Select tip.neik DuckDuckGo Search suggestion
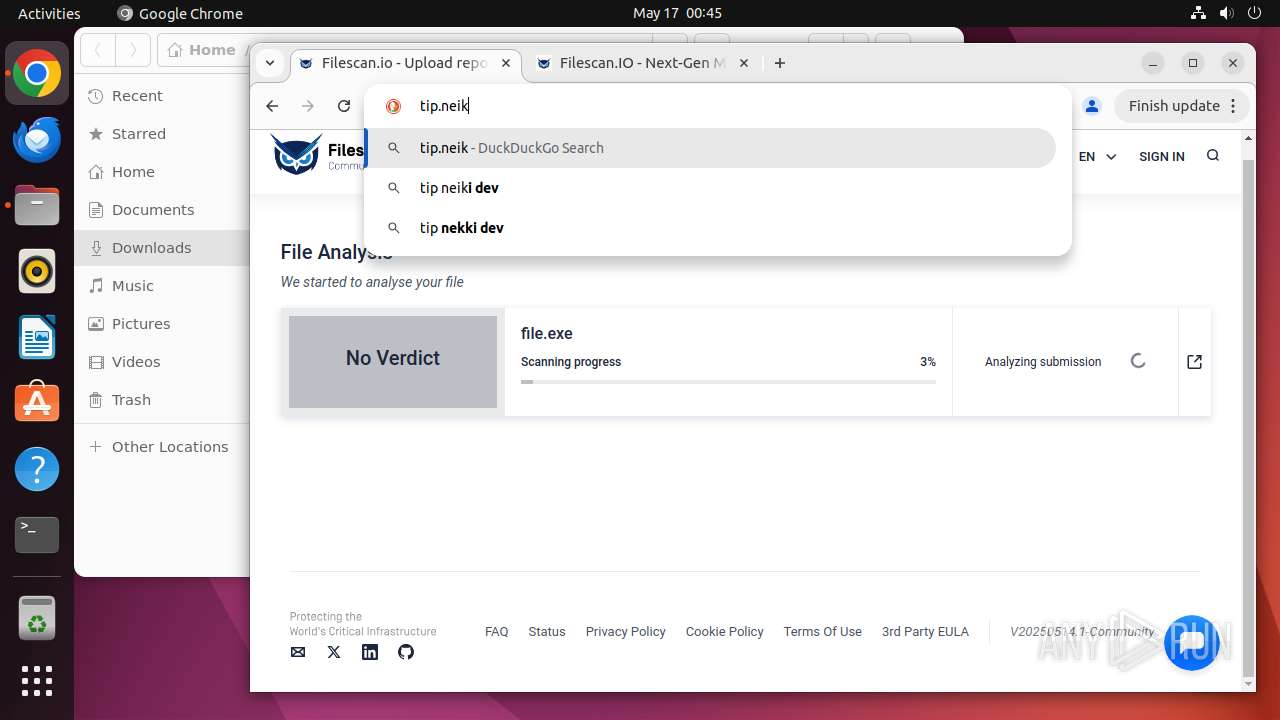The width and height of the screenshot is (1280, 720). tap(710, 148)
